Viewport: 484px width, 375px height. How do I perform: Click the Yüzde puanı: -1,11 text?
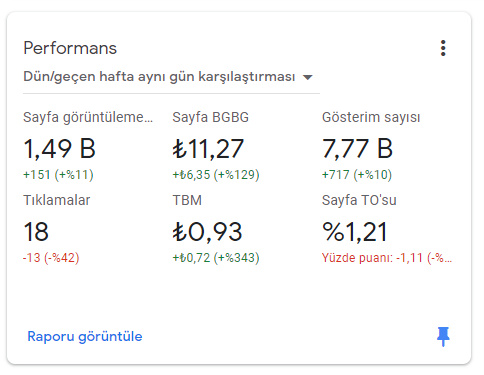[387, 258]
